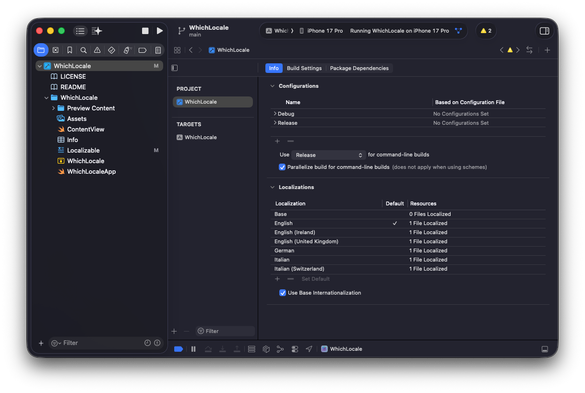This screenshot has width=585, height=393.
Task: Toggle the debug area at bottom right
Action: (x=545, y=349)
